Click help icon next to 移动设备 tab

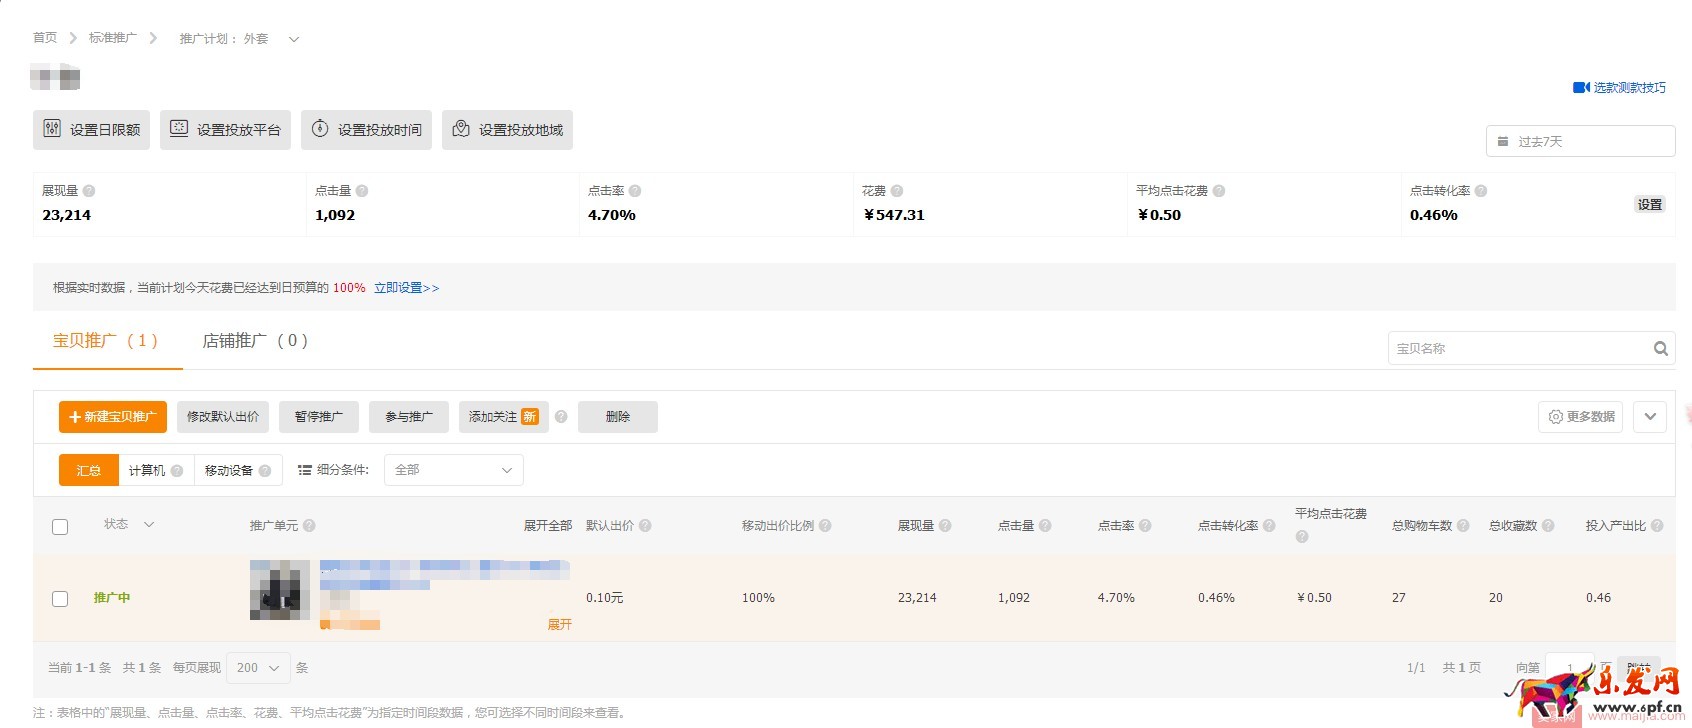(265, 471)
